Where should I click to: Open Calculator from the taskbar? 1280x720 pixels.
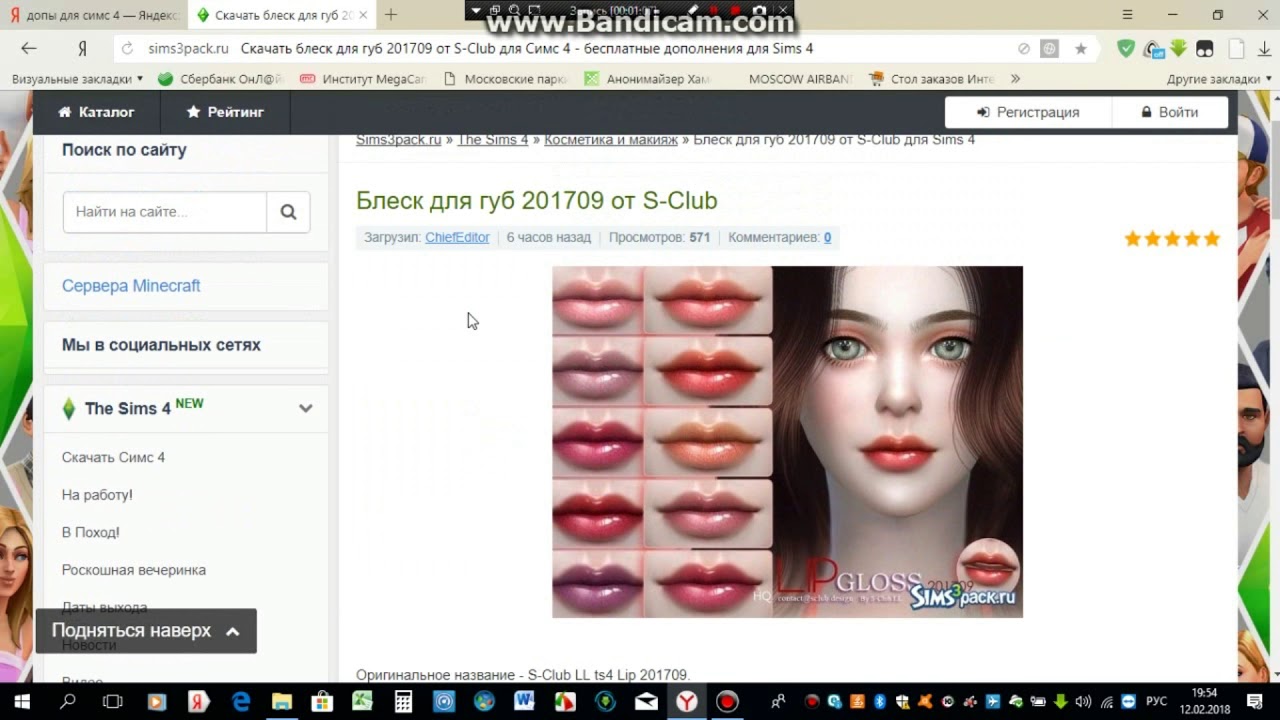[x=403, y=702]
